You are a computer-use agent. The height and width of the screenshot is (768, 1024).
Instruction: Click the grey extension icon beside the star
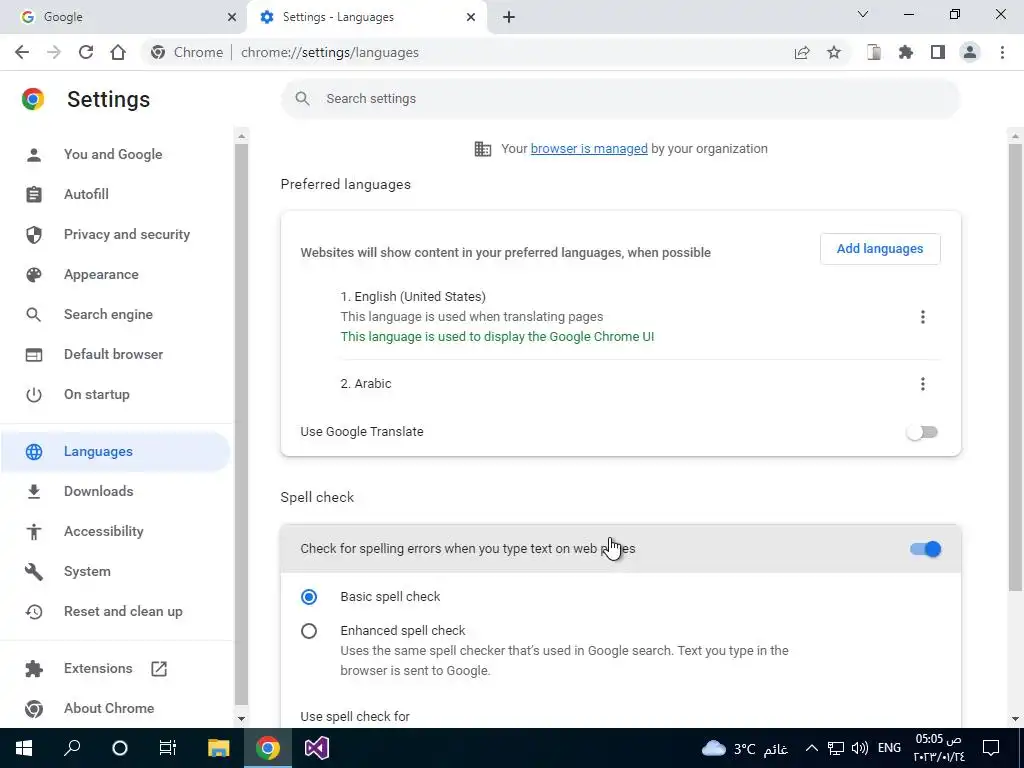point(874,52)
